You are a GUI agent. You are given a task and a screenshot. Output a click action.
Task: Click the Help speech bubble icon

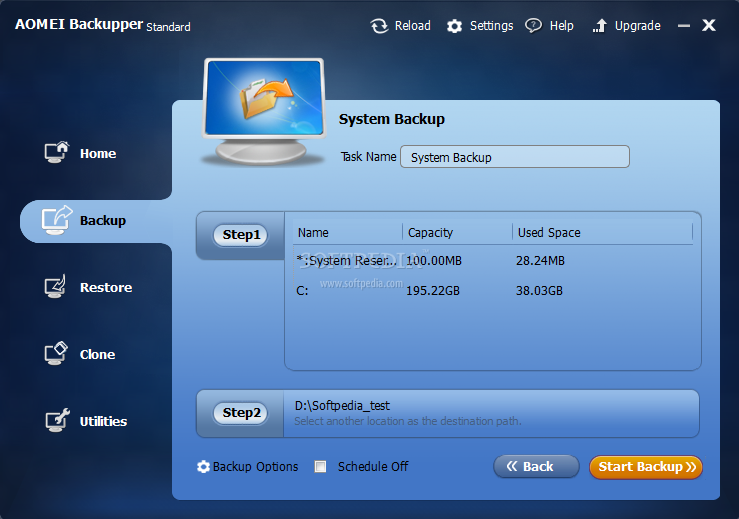coord(534,25)
